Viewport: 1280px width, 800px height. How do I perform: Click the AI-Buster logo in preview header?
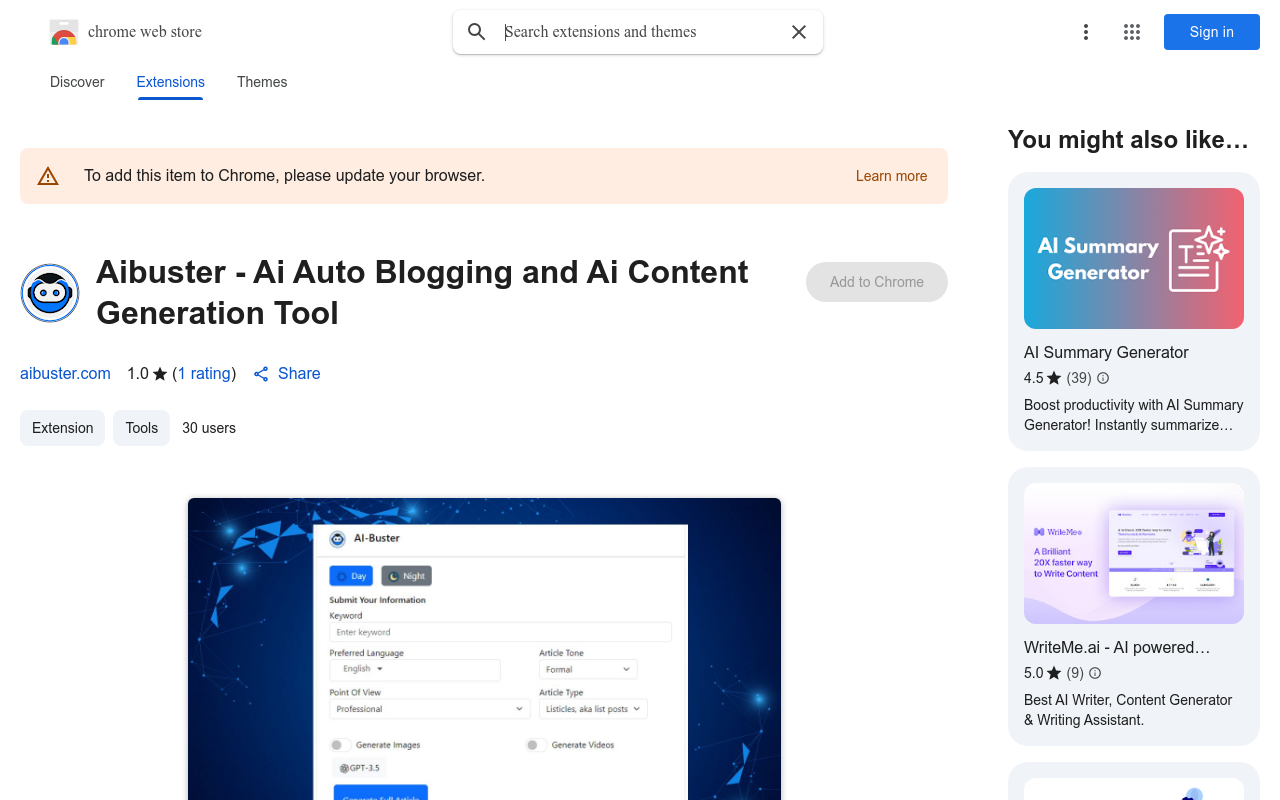pyautogui.click(x=337, y=539)
